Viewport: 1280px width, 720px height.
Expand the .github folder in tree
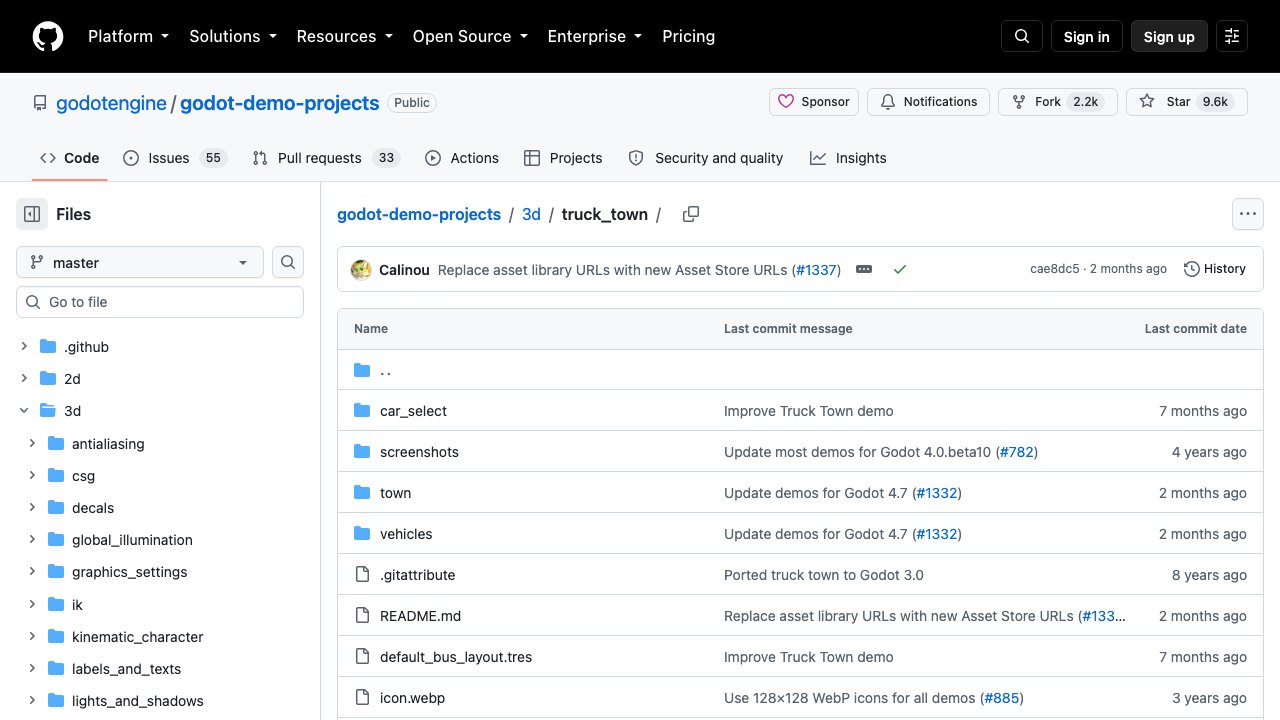(x=24, y=347)
